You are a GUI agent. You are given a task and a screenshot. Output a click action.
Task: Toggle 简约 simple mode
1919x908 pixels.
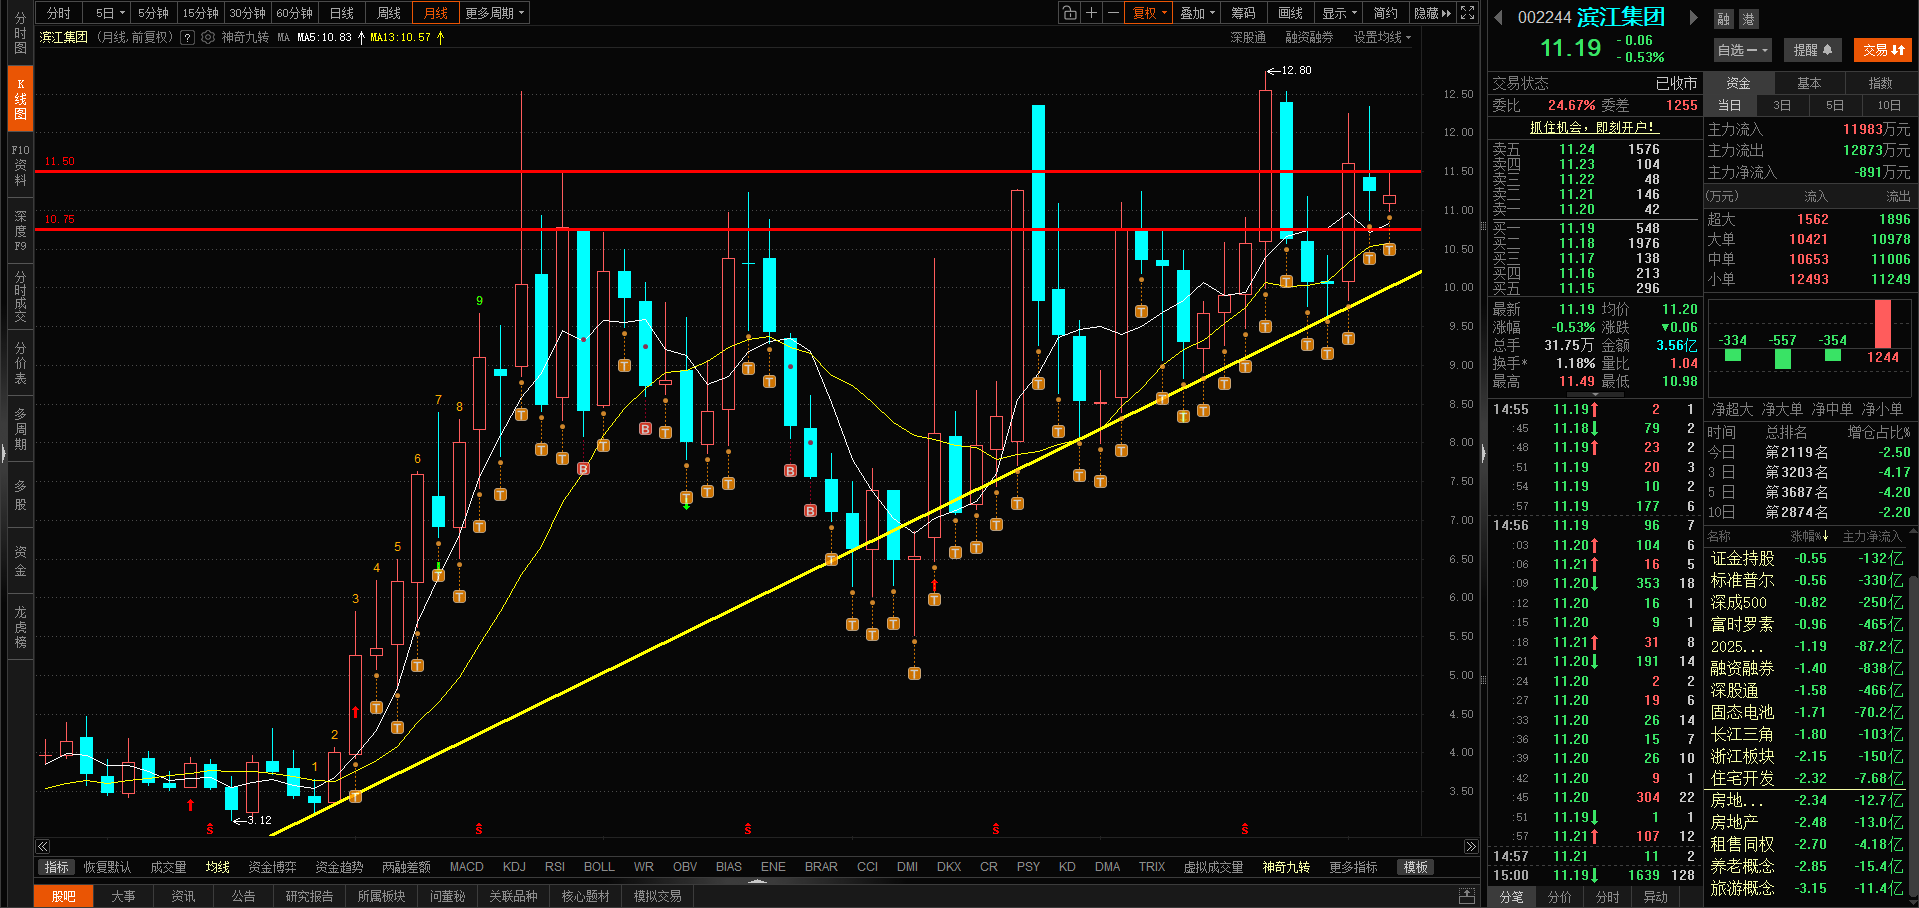tap(1385, 13)
